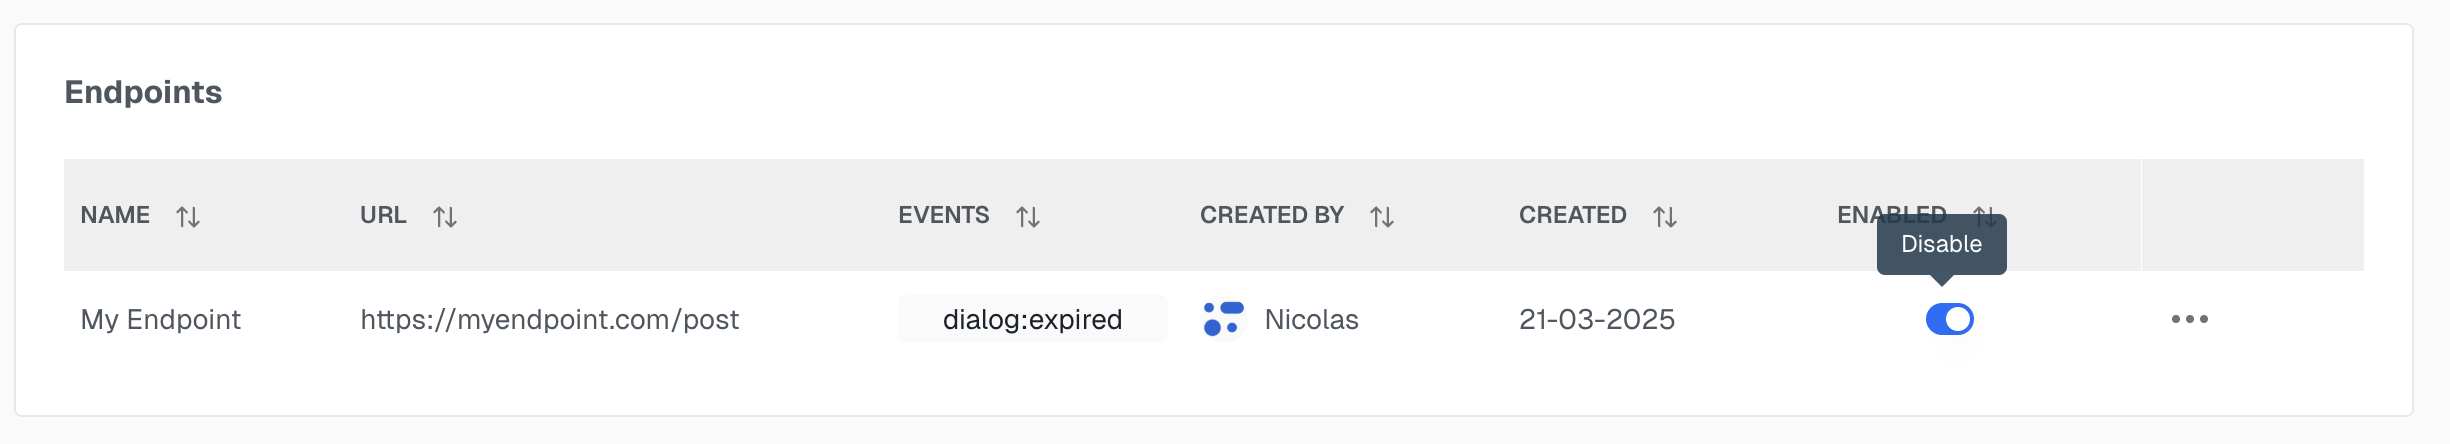The width and height of the screenshot is (2450, 444).
Task: Sort endpoints by Events arrows icon
Action: click(1028, 217)
